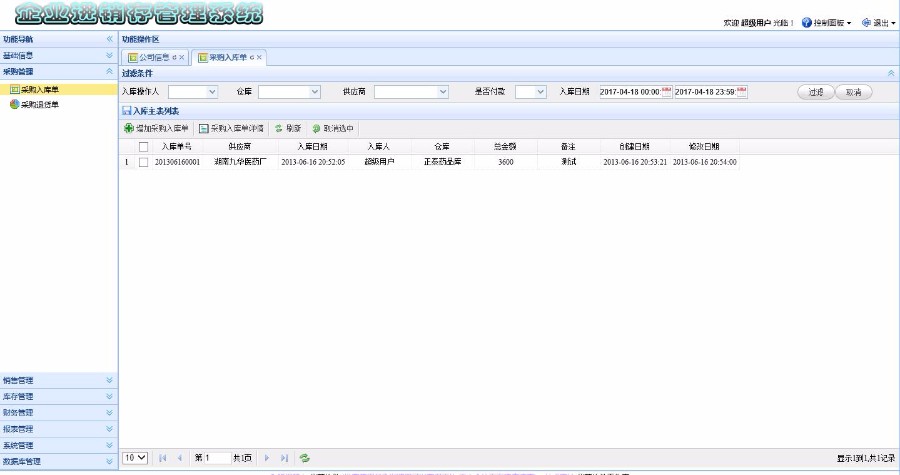900x475 pixels.
Task: Reload the 采购入库单 tab with its refresh icon
Action: tap(252, 57)
